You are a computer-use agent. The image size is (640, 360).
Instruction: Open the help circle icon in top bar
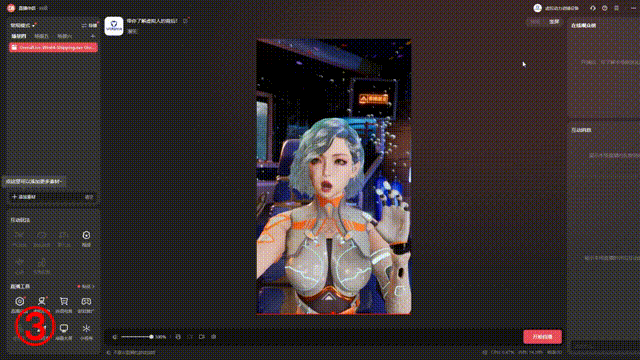coord(604,8)
